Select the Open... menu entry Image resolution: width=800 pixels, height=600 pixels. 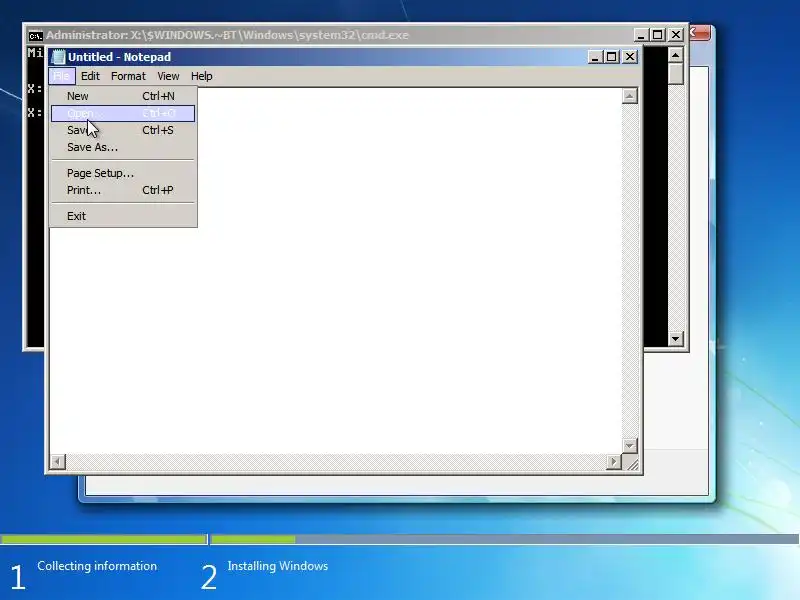point(123,113)
